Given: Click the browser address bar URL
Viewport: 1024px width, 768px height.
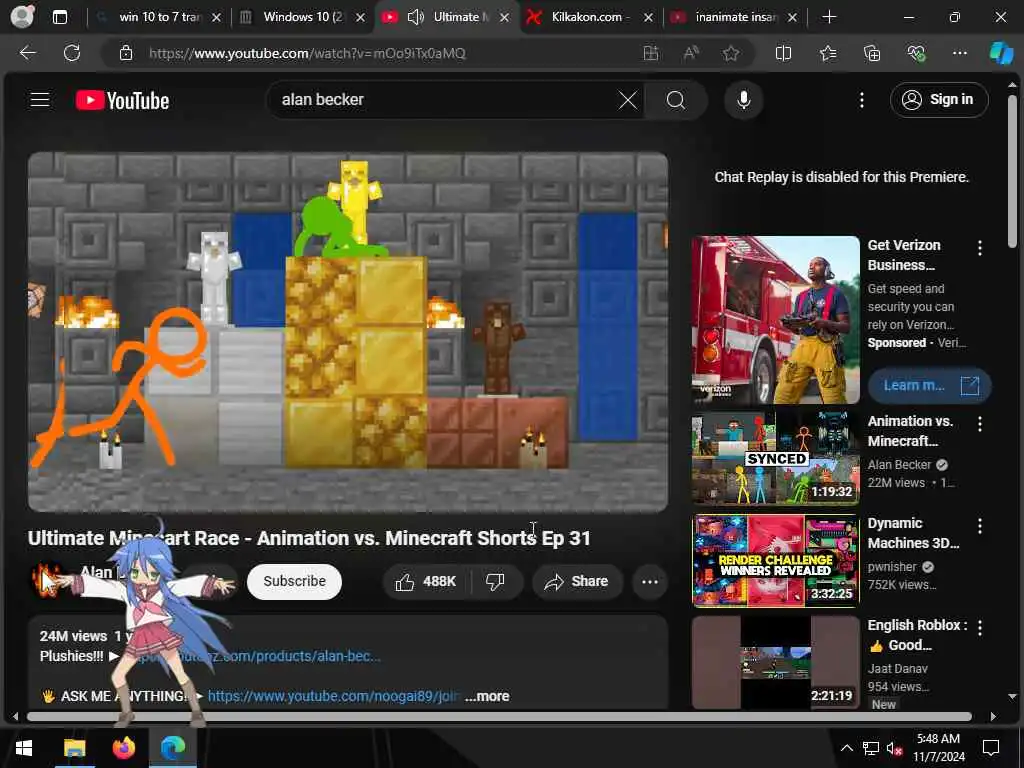Looking at the screenshot, I should (x=307, y=54).
